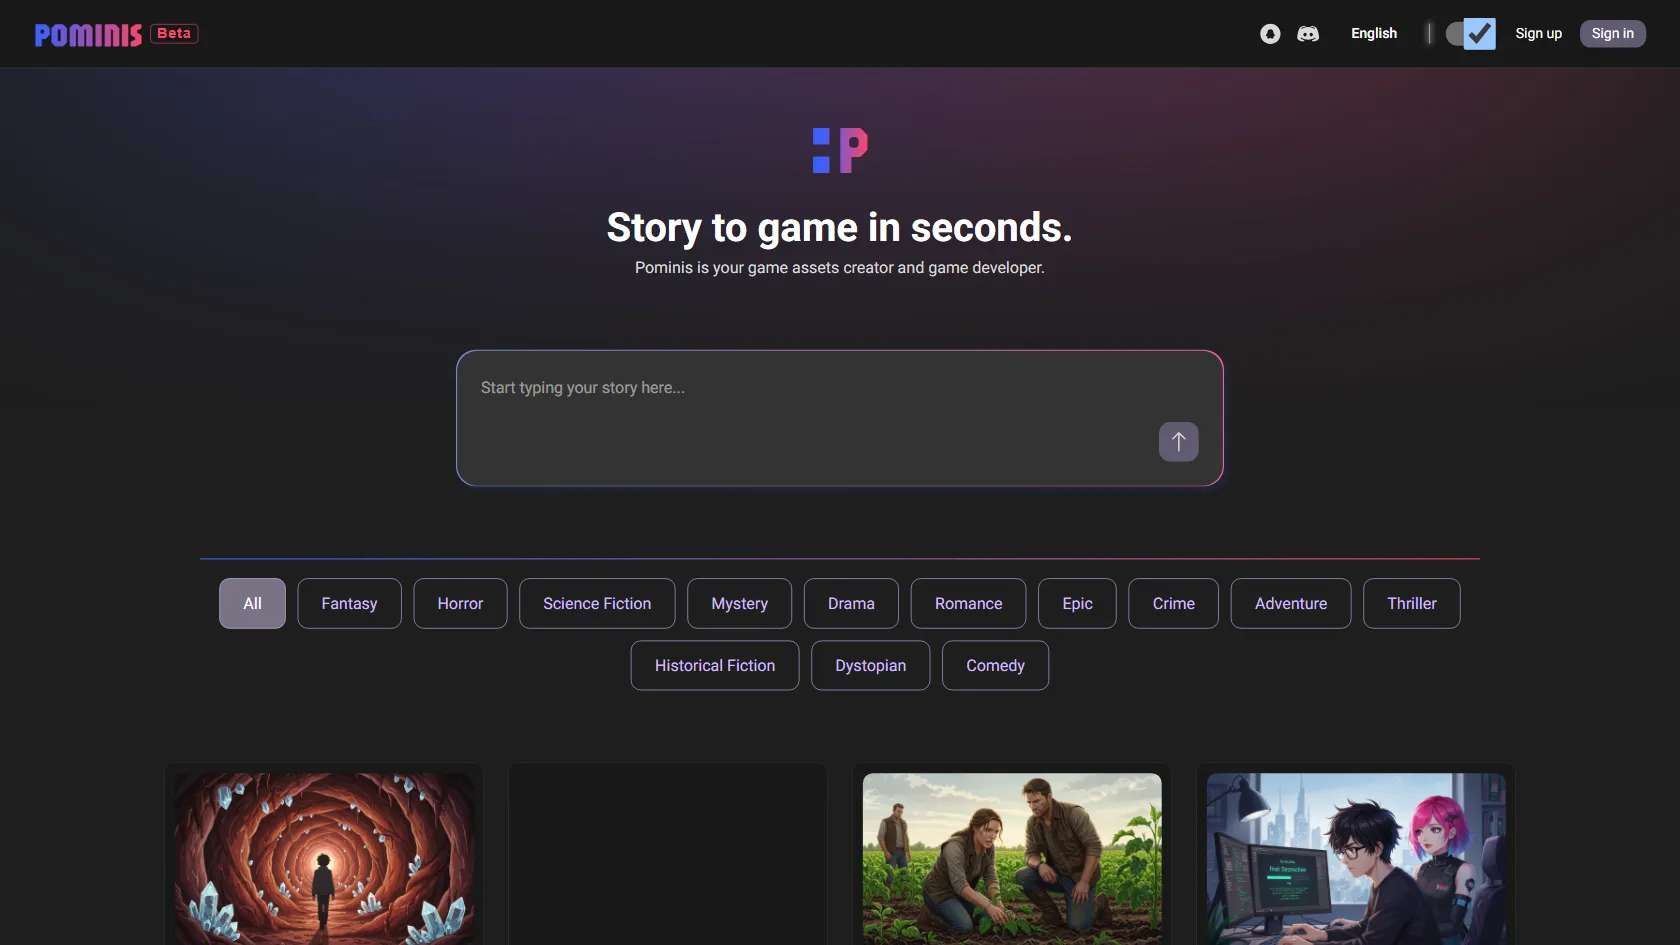Screen dimensions: 1680x945
Task: Open the farmers in field game thumbnail
Action: 1012,858
